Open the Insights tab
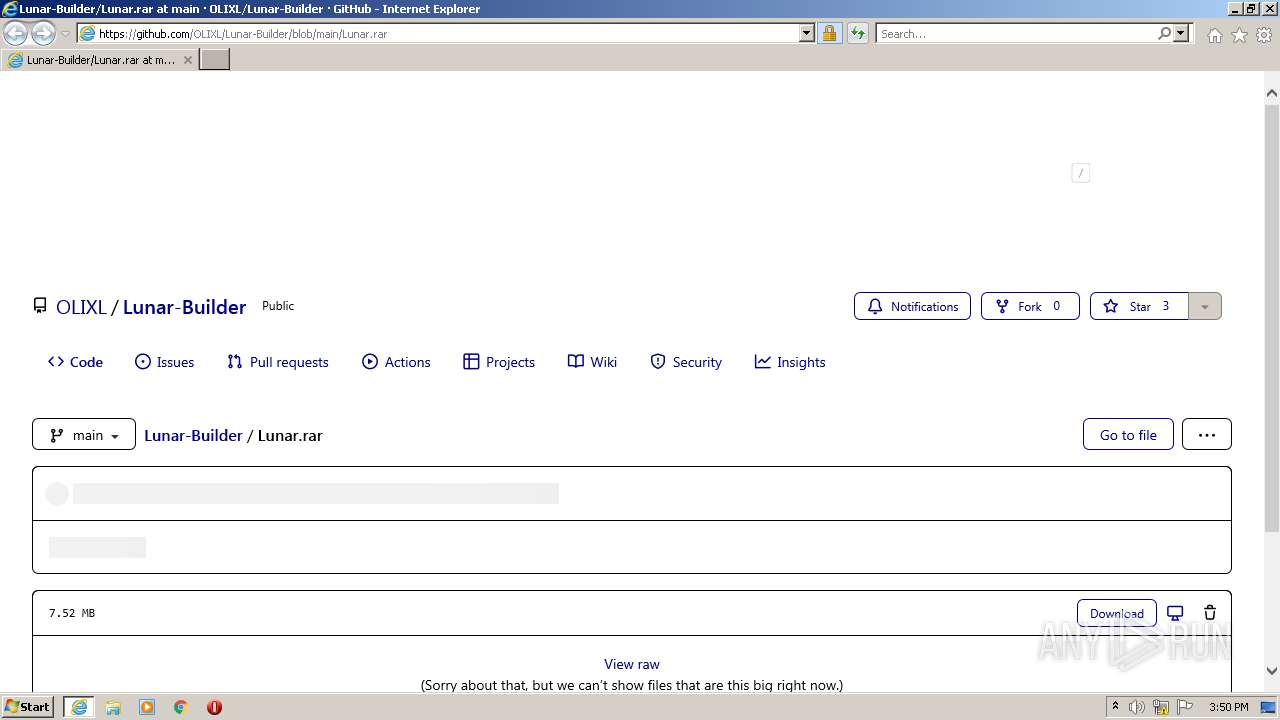 tap(790, 362)
